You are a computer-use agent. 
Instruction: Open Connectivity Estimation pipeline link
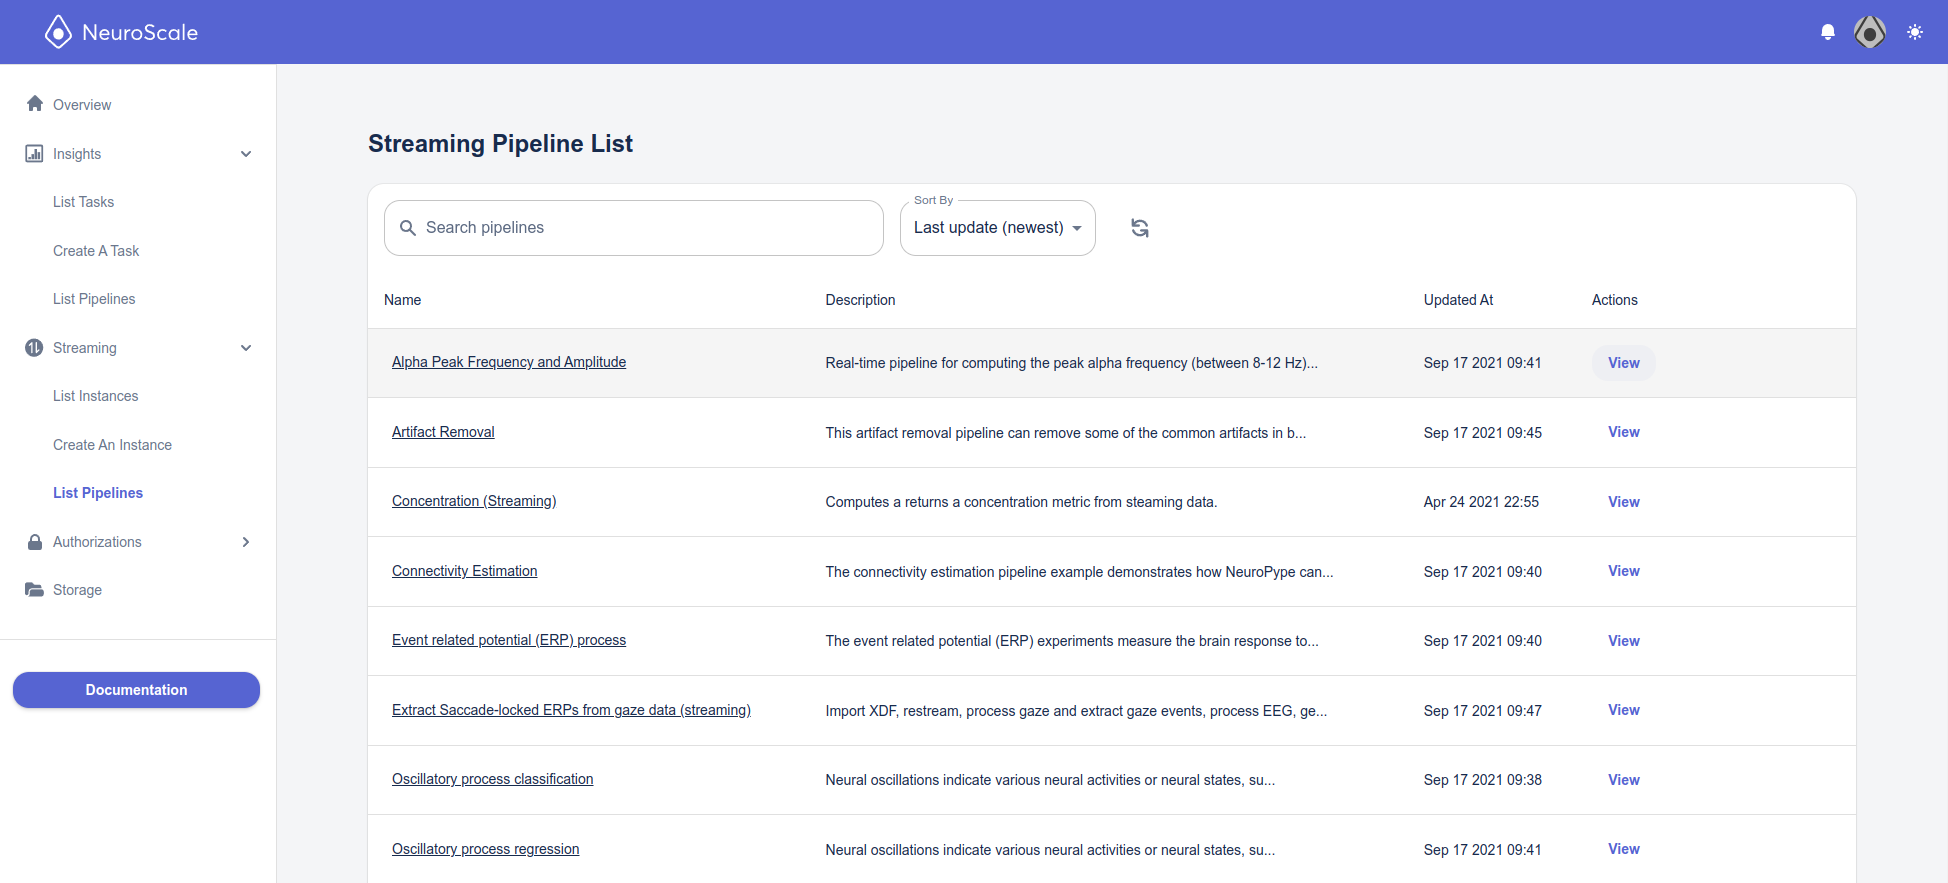tap(464, 571)
